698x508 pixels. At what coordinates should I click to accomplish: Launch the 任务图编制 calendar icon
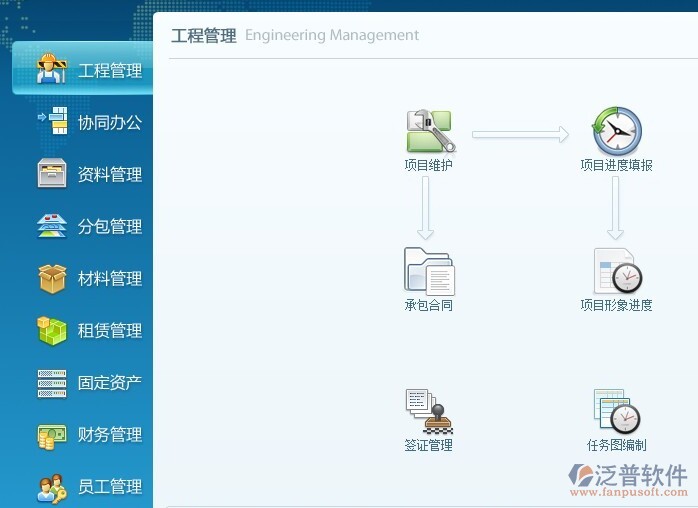point(616,411)
